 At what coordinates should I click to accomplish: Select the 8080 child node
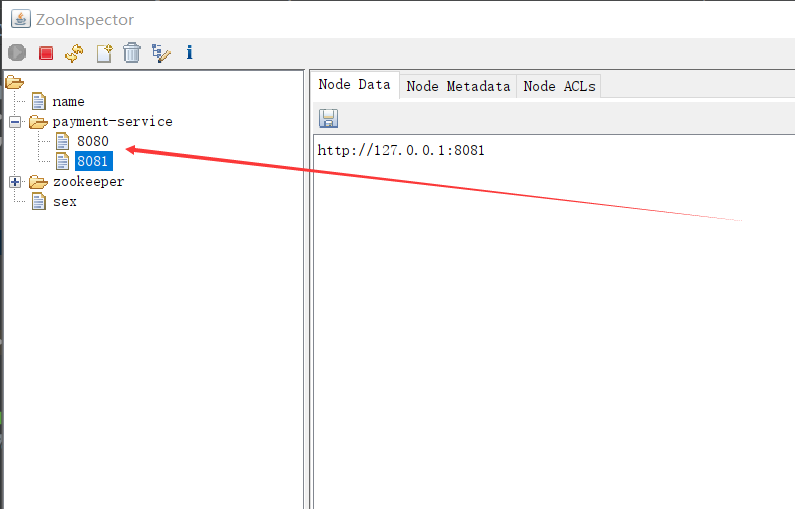93,141
